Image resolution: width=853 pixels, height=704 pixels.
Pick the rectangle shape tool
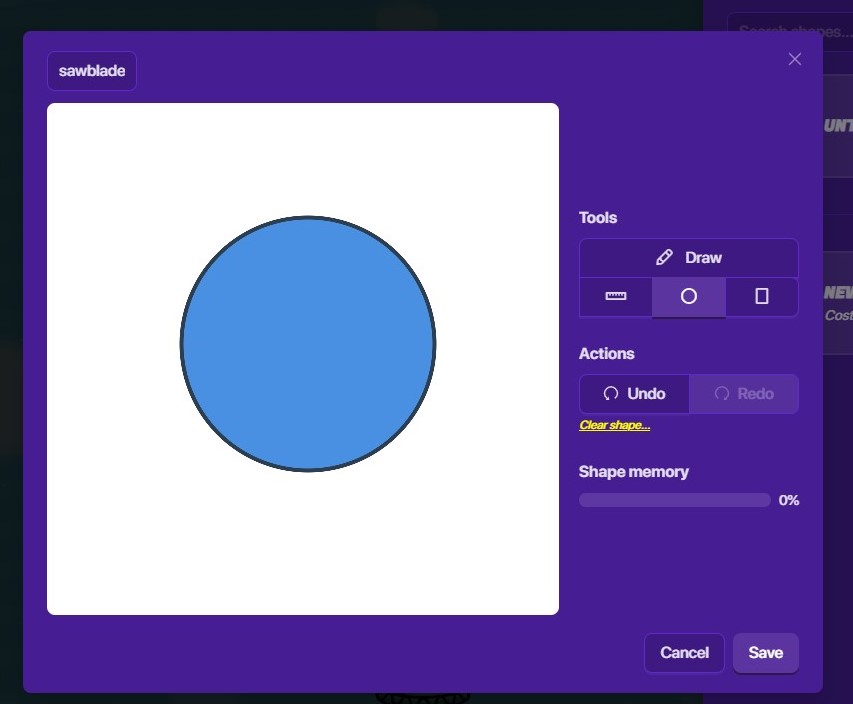[762, 297]
